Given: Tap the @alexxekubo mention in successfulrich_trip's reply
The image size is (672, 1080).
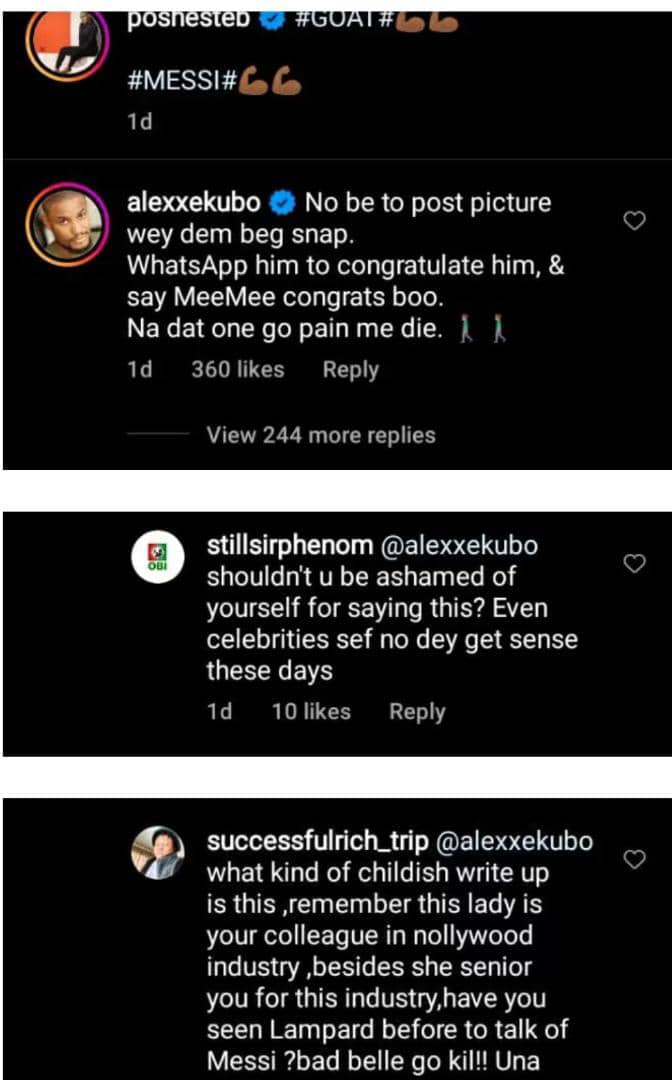Looking at the screenshot, I should pos(514,841).
